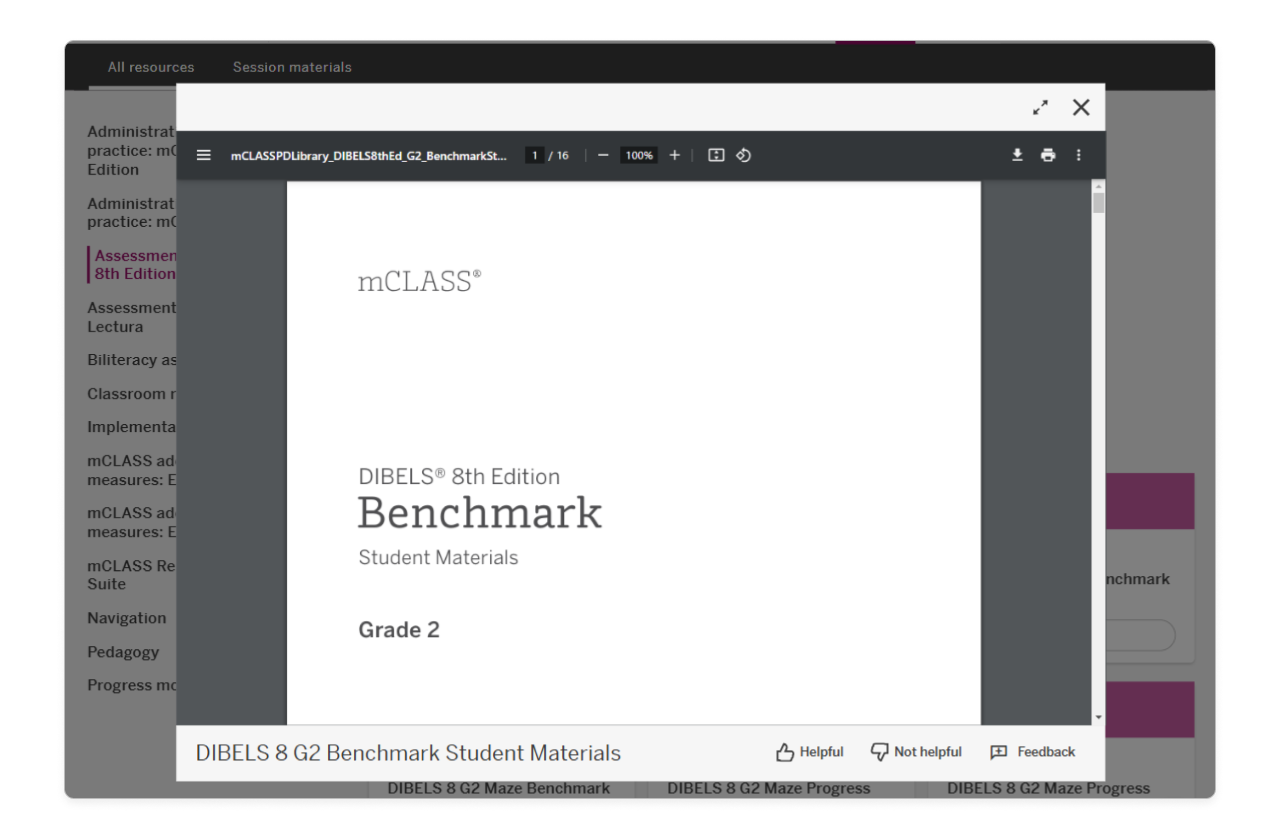
Task: Open the Feedback form
Action: pos(1032,752)
